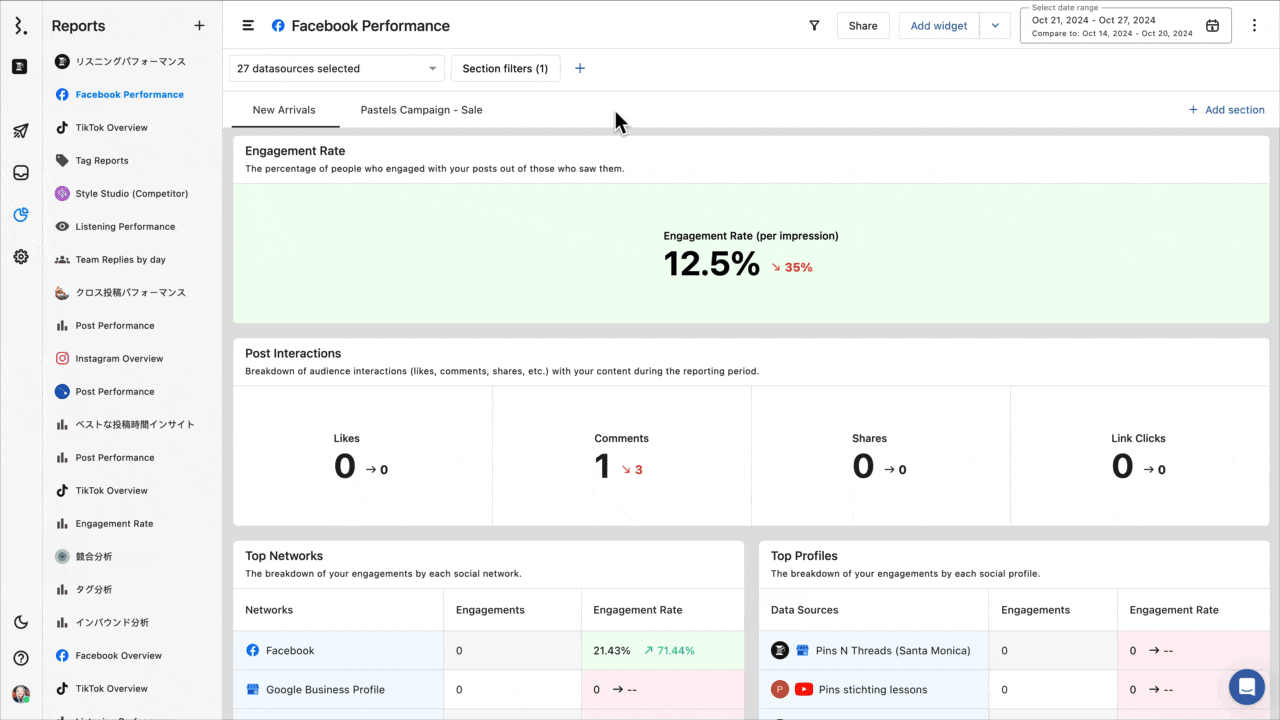Open the chat support bubble
This screenshot has height=720, width=1280.
click(1247, 687)
